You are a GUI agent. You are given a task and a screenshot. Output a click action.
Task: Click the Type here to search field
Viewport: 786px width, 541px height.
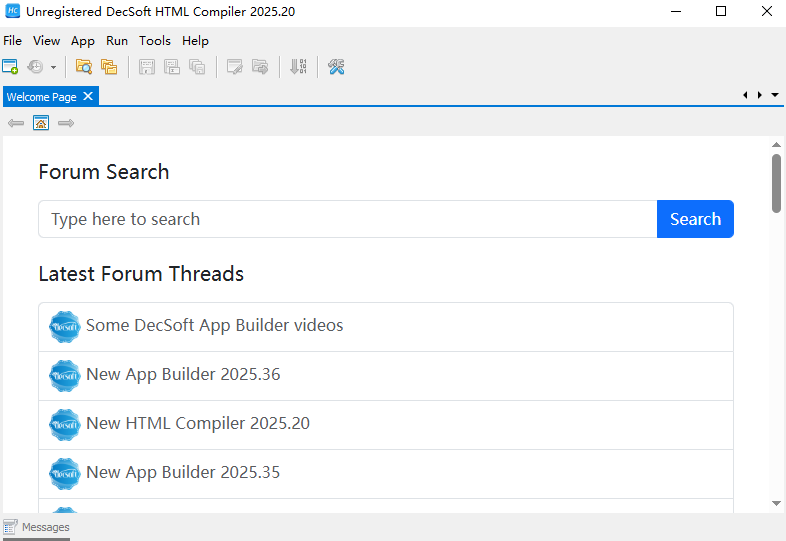(348, 219)
